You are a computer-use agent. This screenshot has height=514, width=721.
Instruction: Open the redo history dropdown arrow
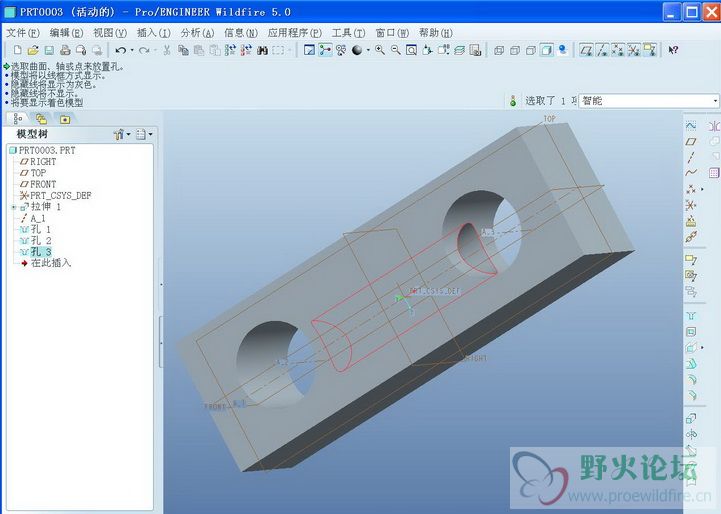coord(155,50)
